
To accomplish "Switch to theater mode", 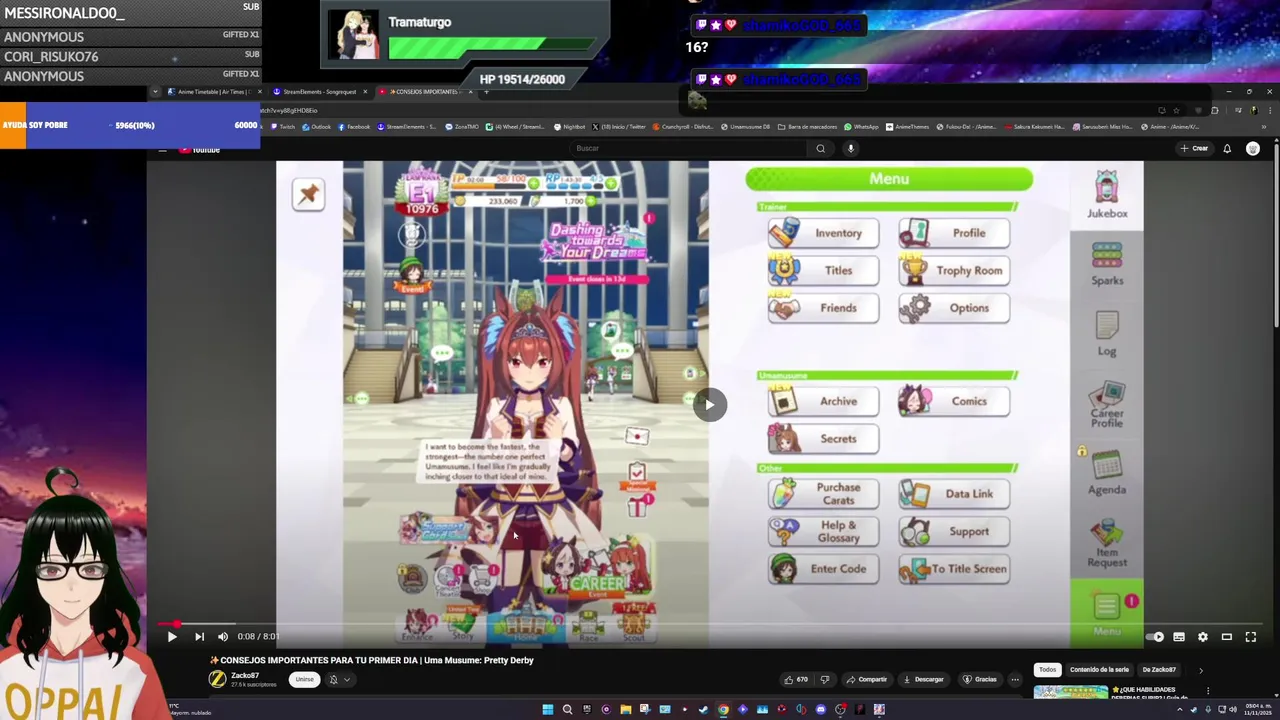I will click(x=1227, y=637).
